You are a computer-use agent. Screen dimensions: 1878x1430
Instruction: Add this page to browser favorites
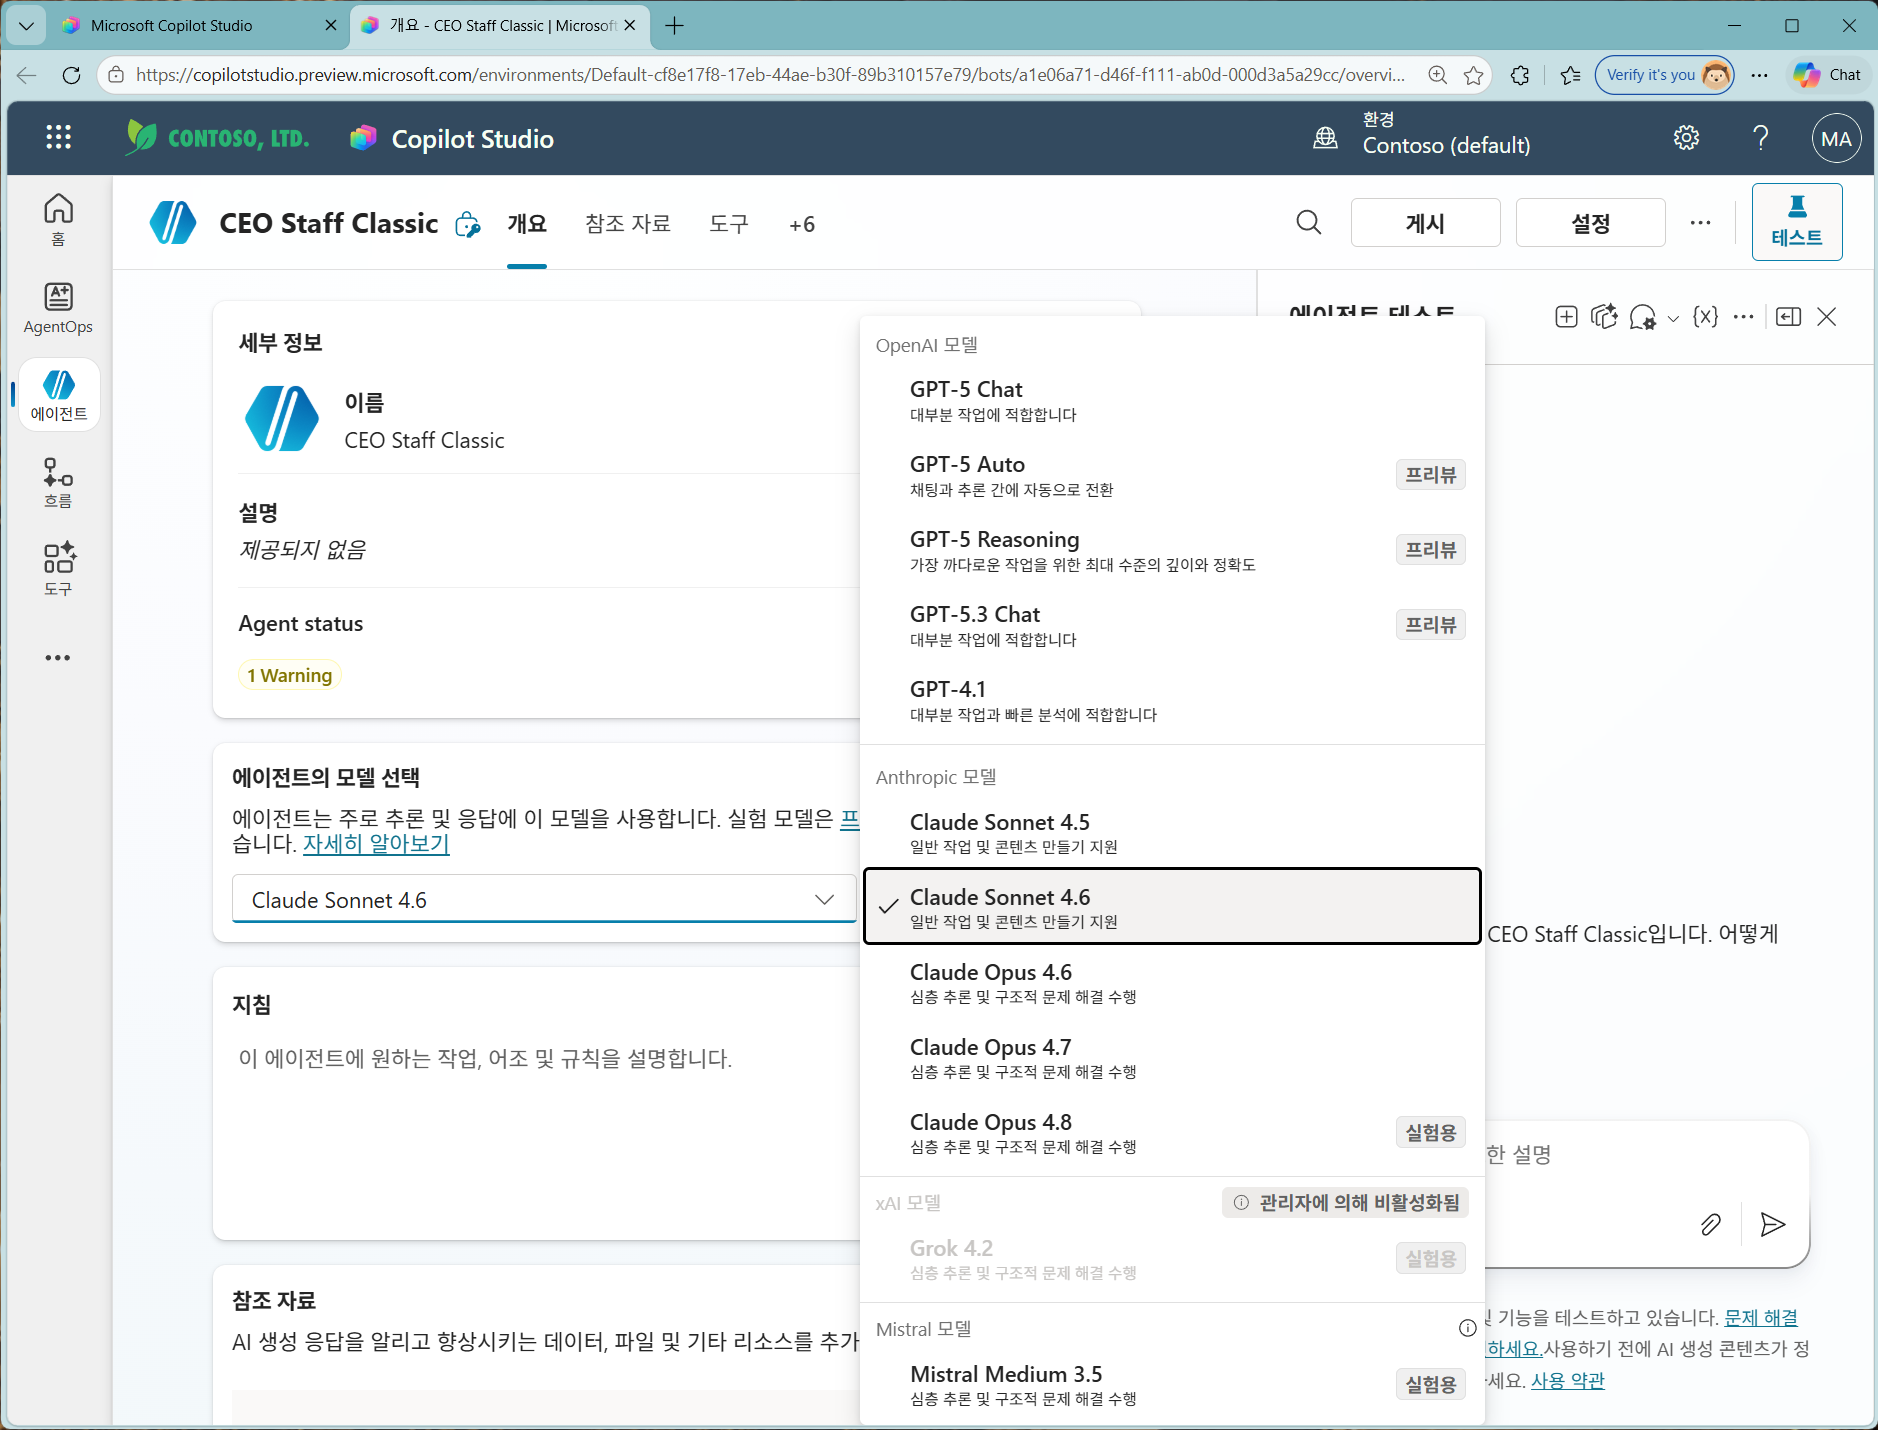1474,75
